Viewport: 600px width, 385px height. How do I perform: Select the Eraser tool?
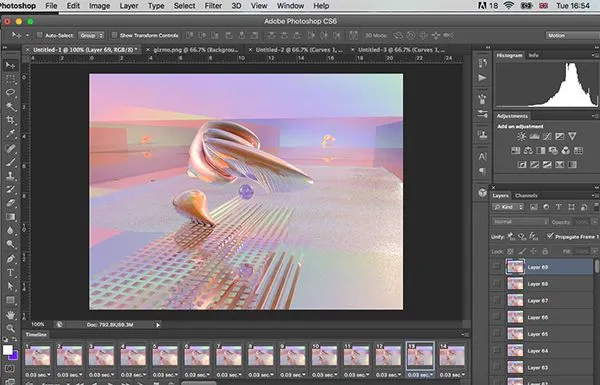(10, 203)
